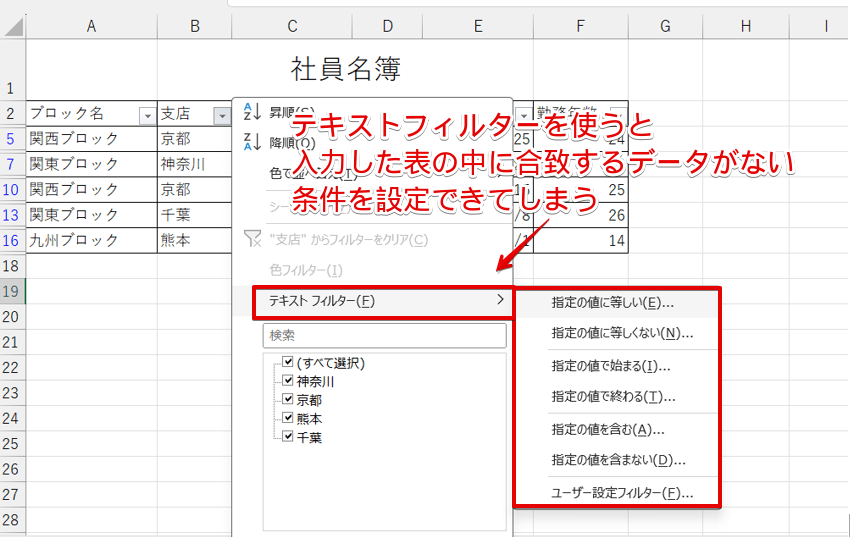Image resolution: width=854 pixels, height=537 pixels.
Task: Select 指定の値を含まない(D)... option
Action: pos(618,460)
